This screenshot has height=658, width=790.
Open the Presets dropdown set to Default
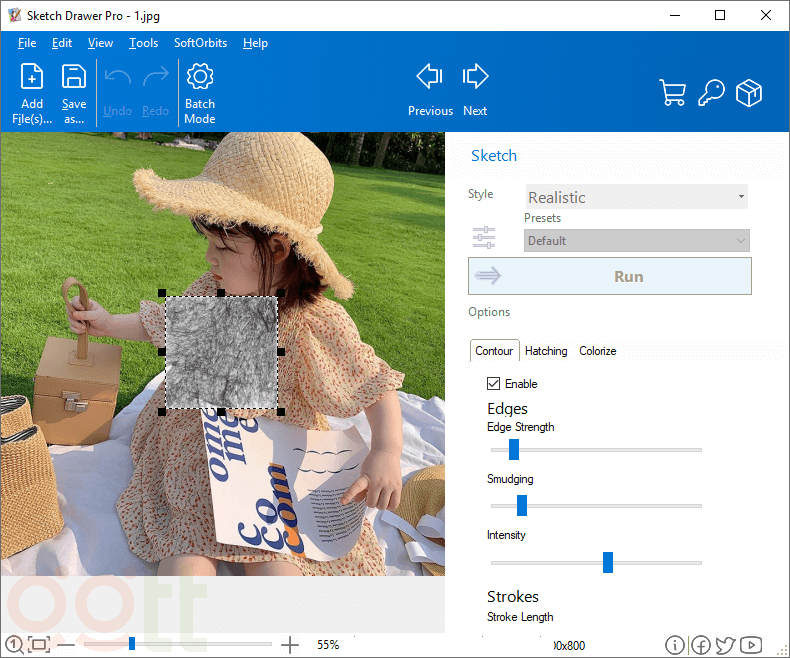point(637,241)
